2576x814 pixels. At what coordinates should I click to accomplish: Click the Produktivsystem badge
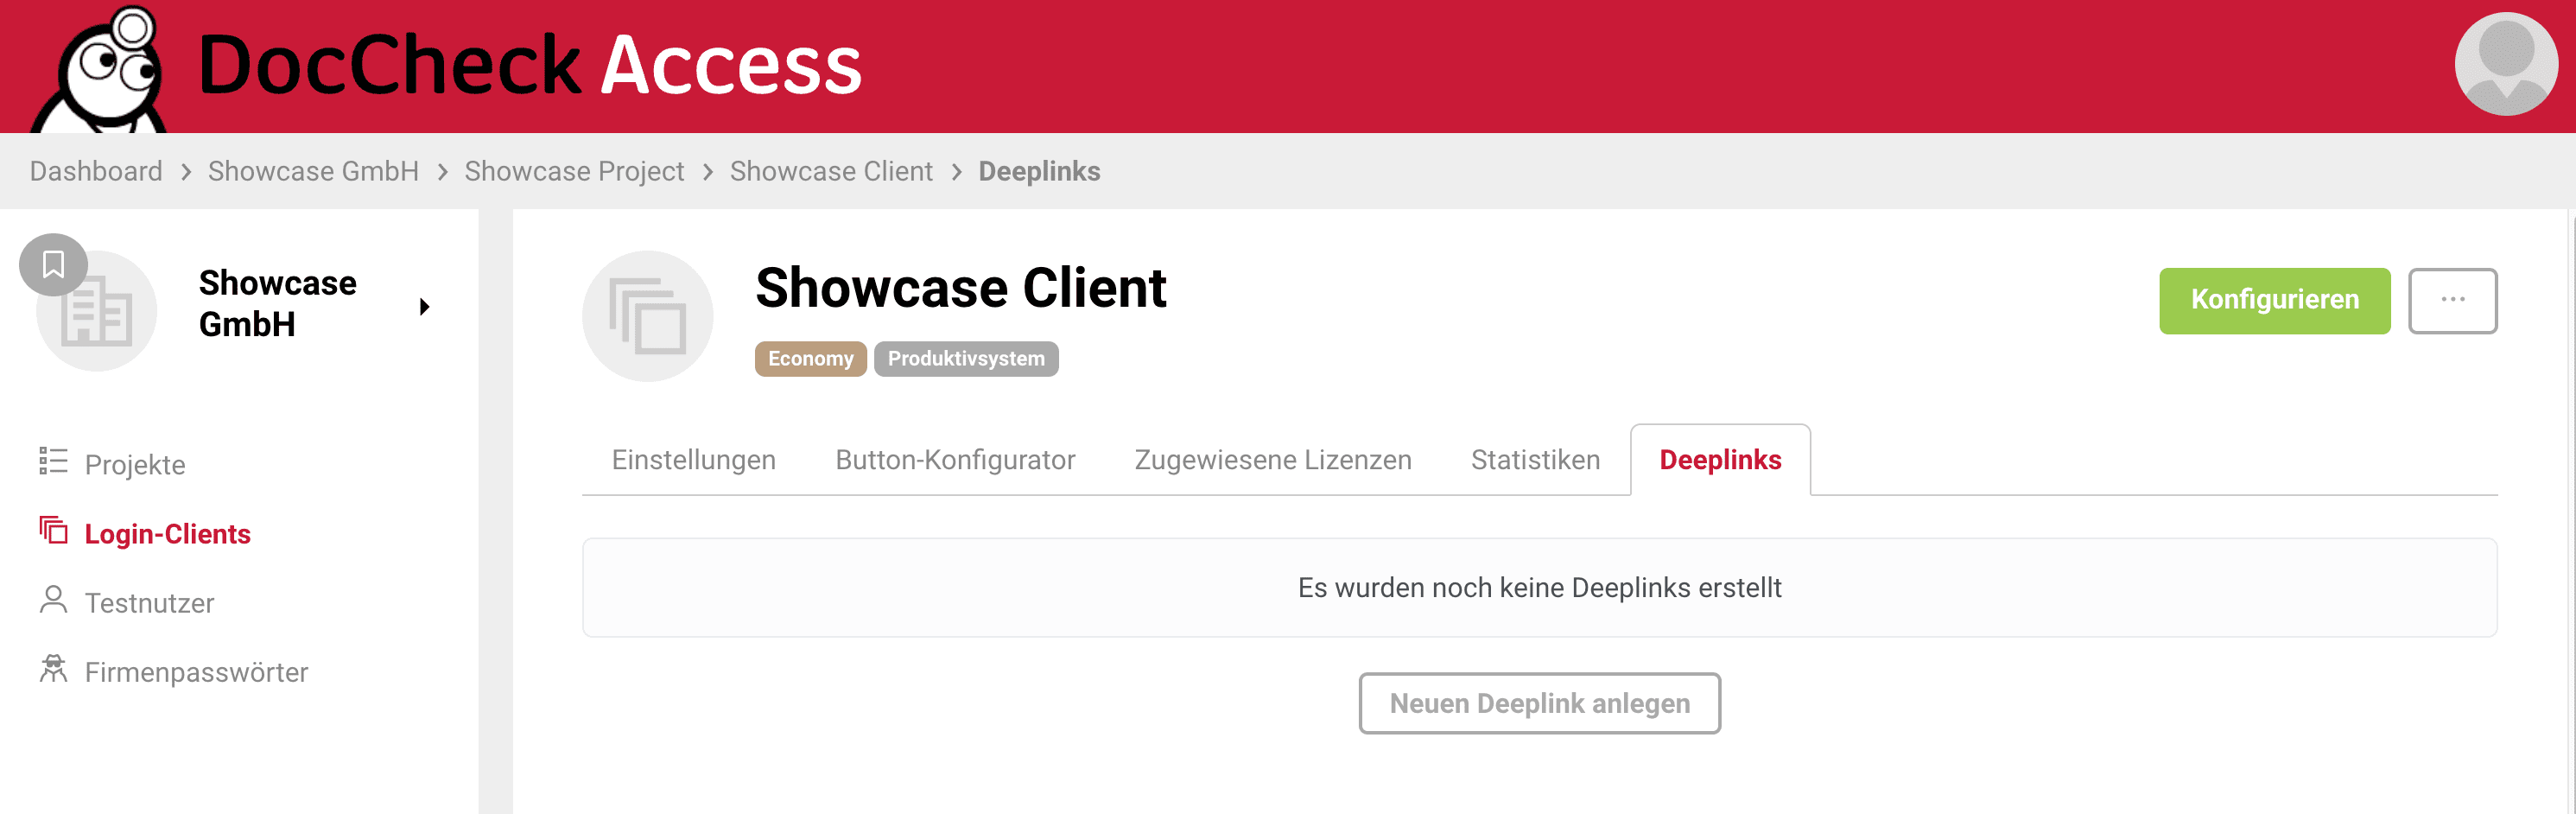tap(966, 358)
